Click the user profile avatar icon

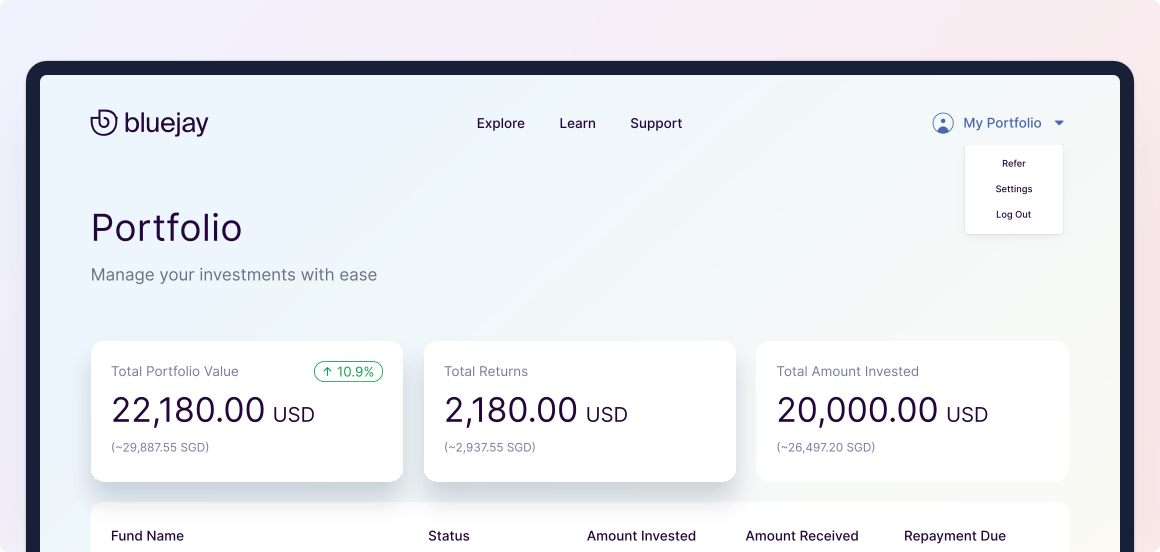coord(942,123)
